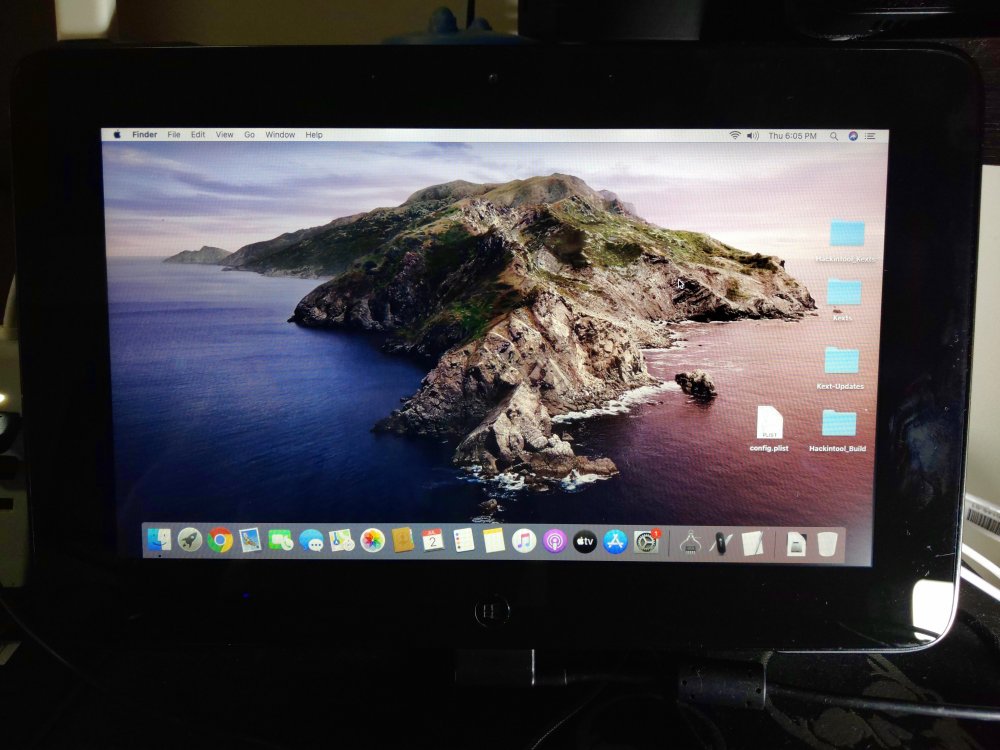Open Podcasts from the Dock
This screenshot has width=1000, height=750.
tap(555, 541)
